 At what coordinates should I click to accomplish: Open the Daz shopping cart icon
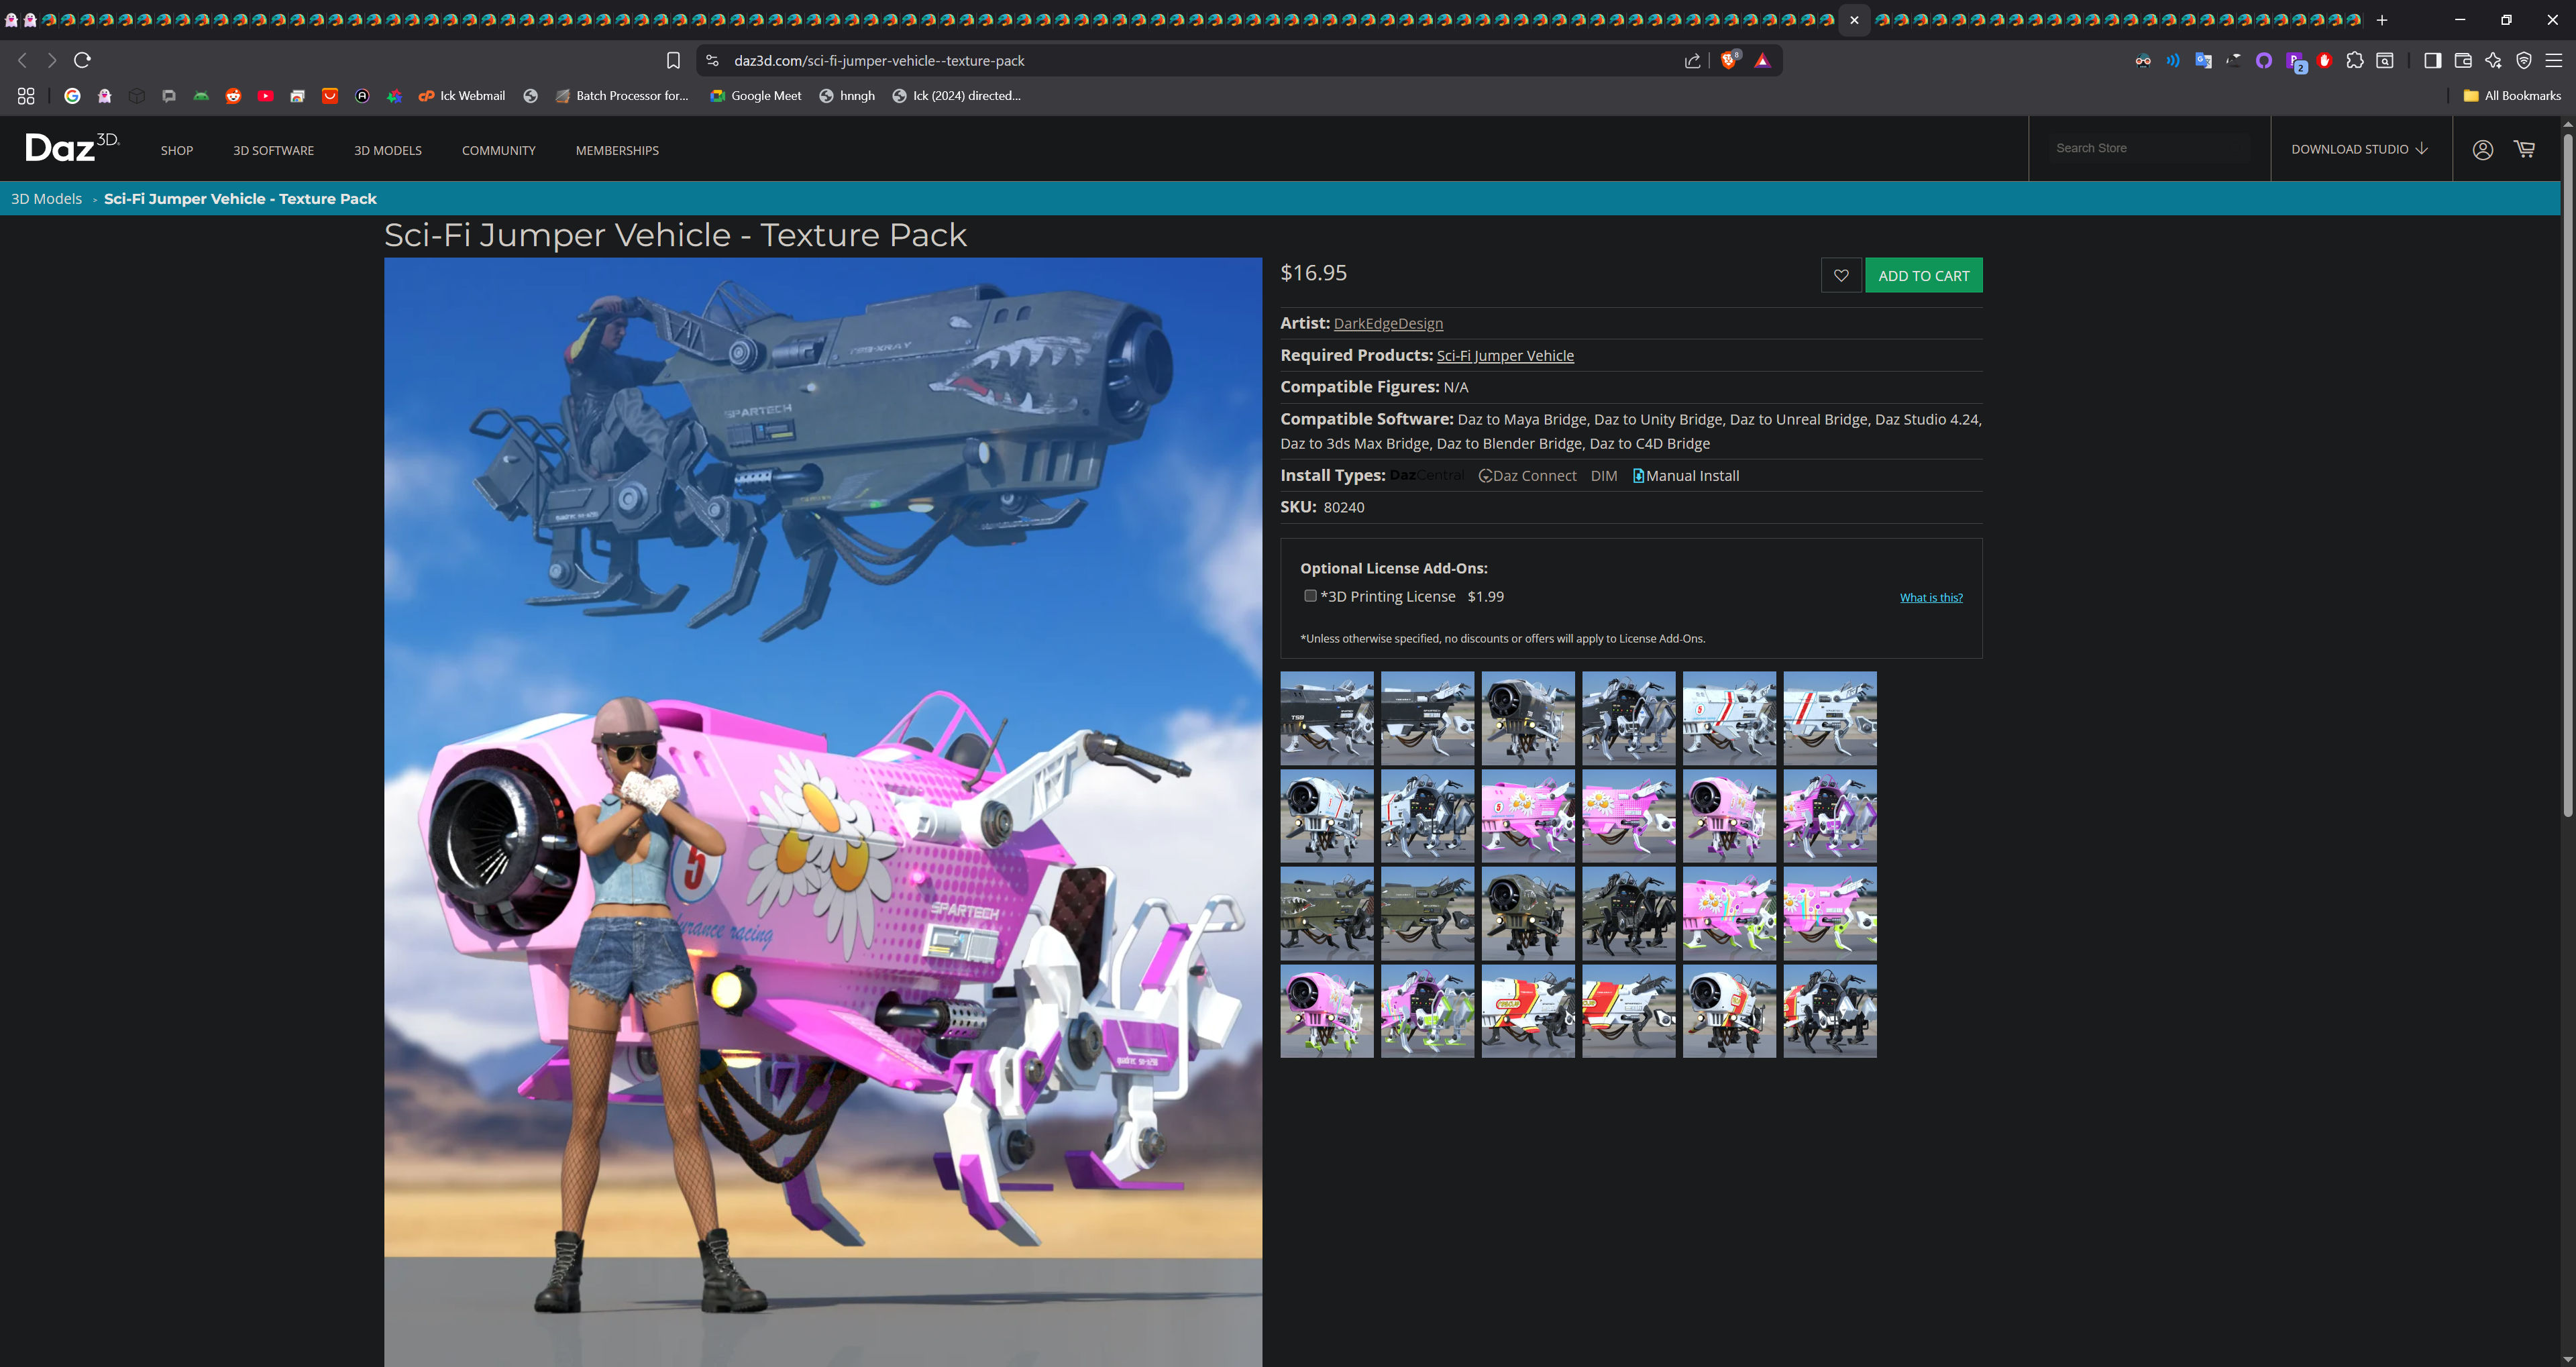coord(2524,149)
